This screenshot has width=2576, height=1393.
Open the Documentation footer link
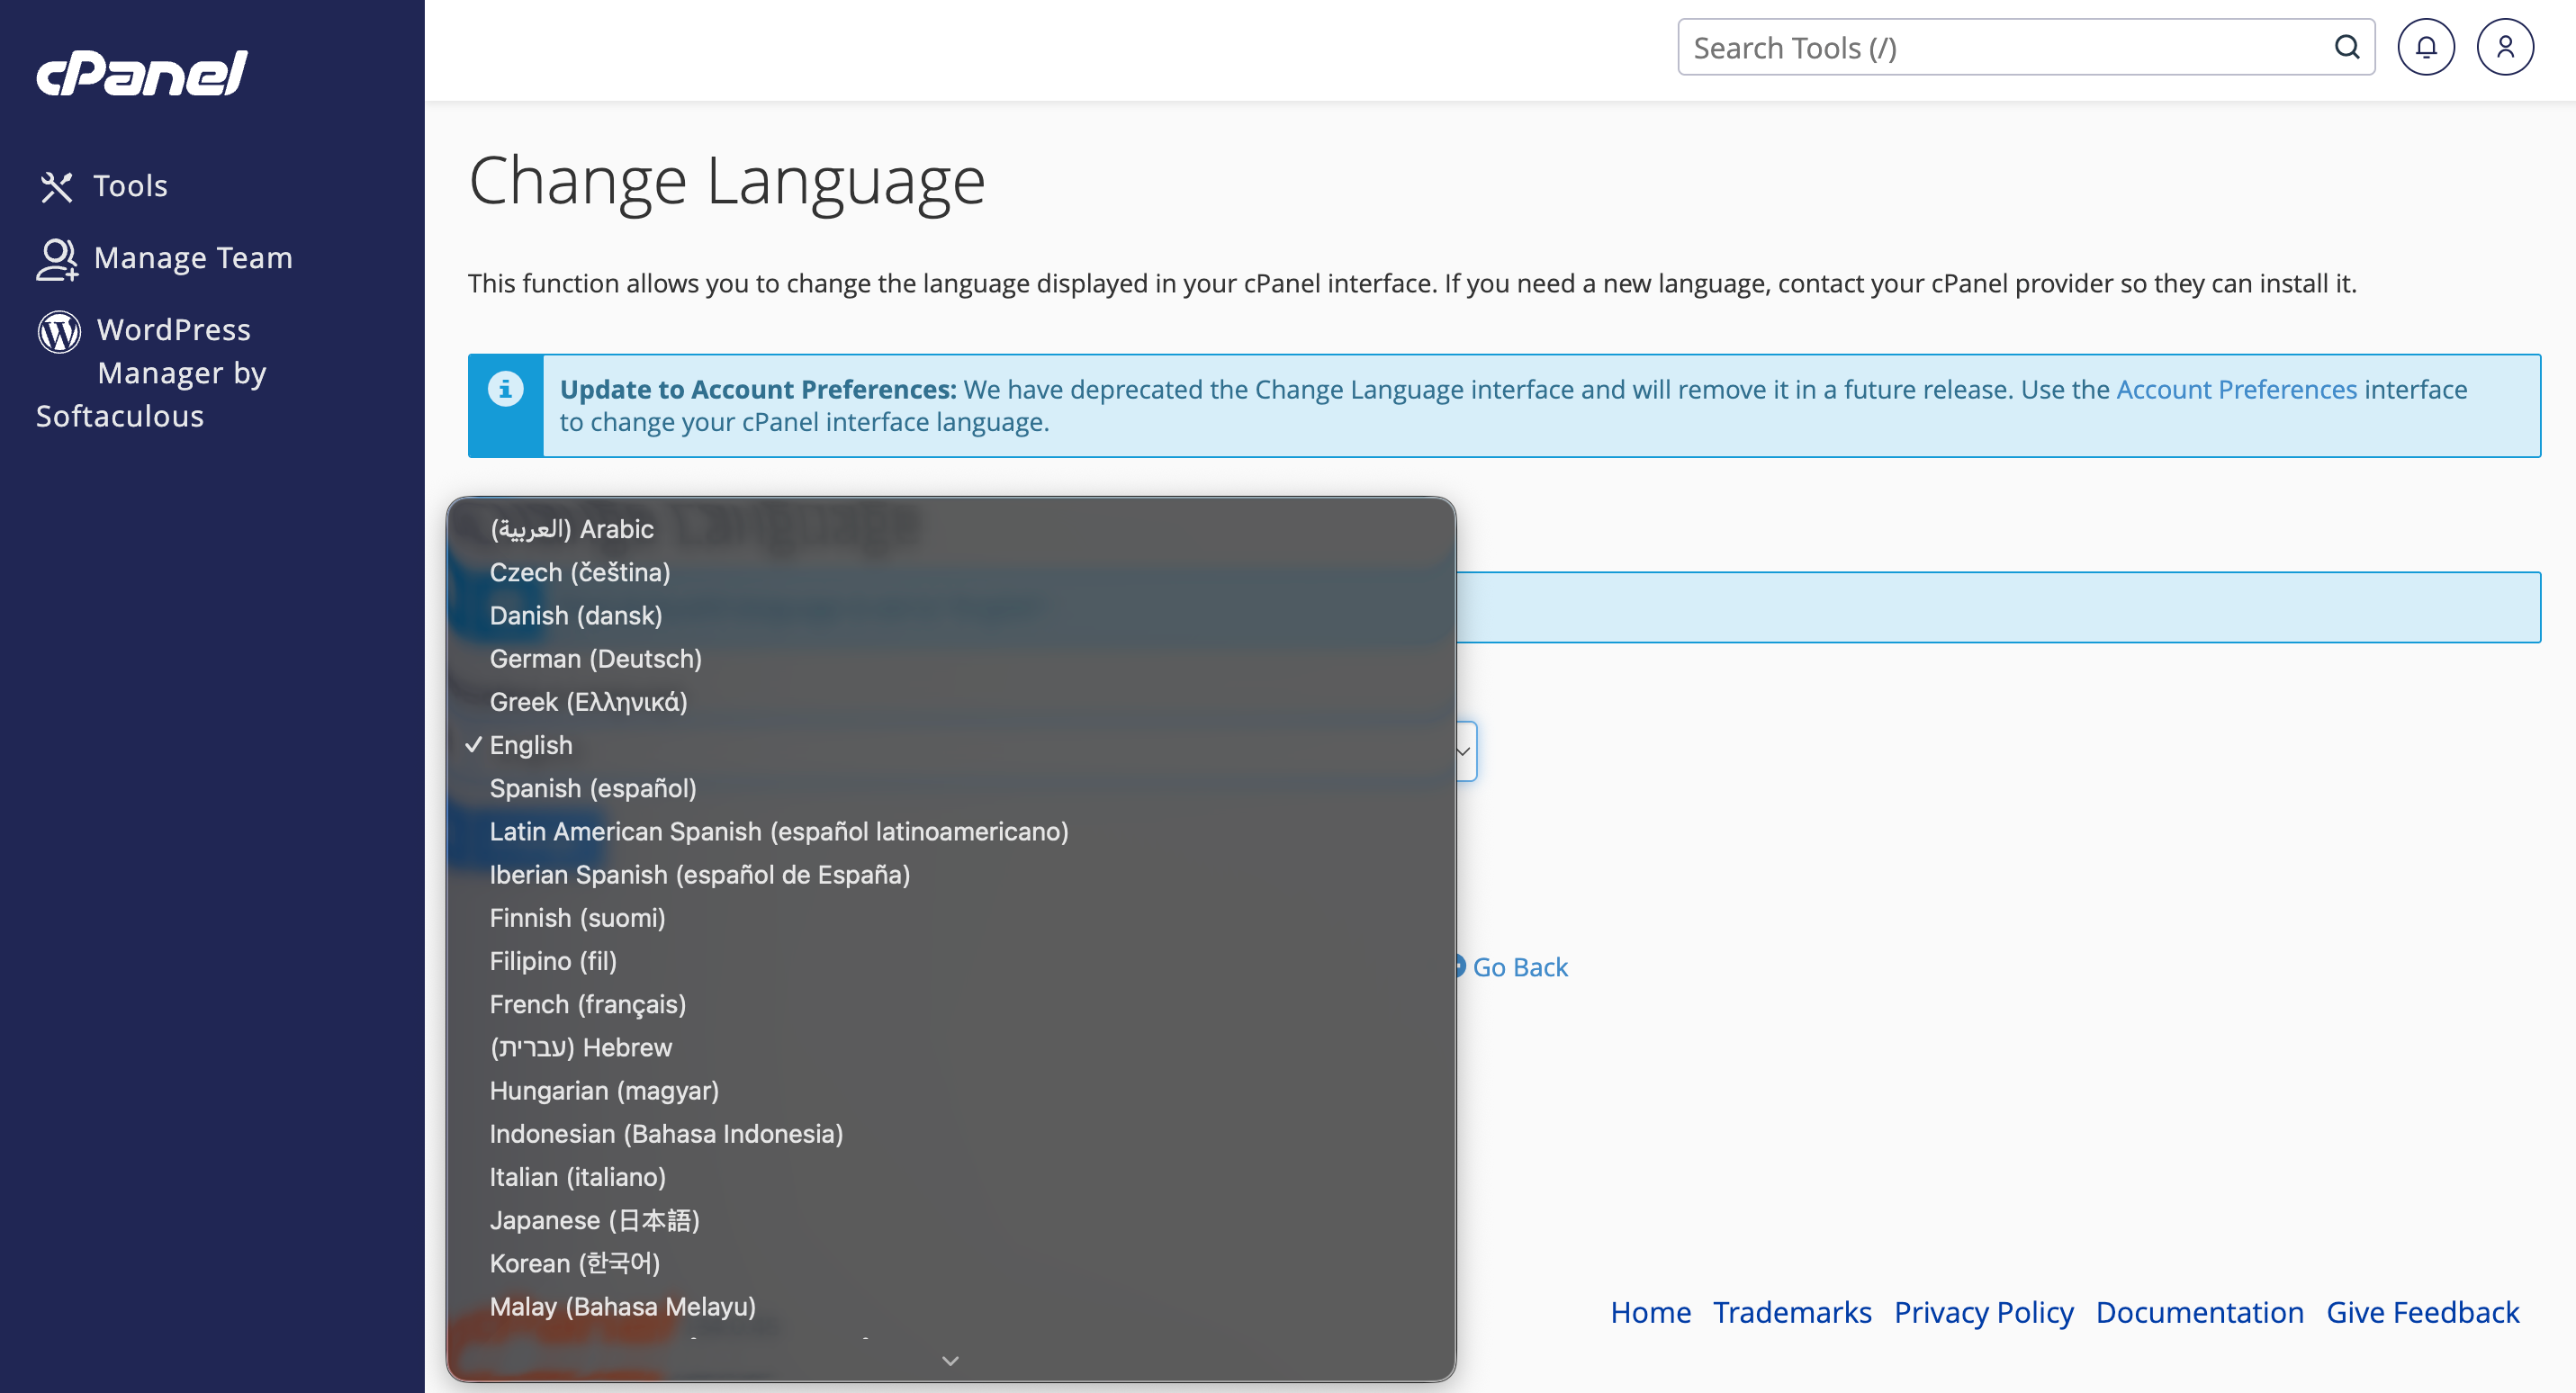click(x=2200, y=1312)
